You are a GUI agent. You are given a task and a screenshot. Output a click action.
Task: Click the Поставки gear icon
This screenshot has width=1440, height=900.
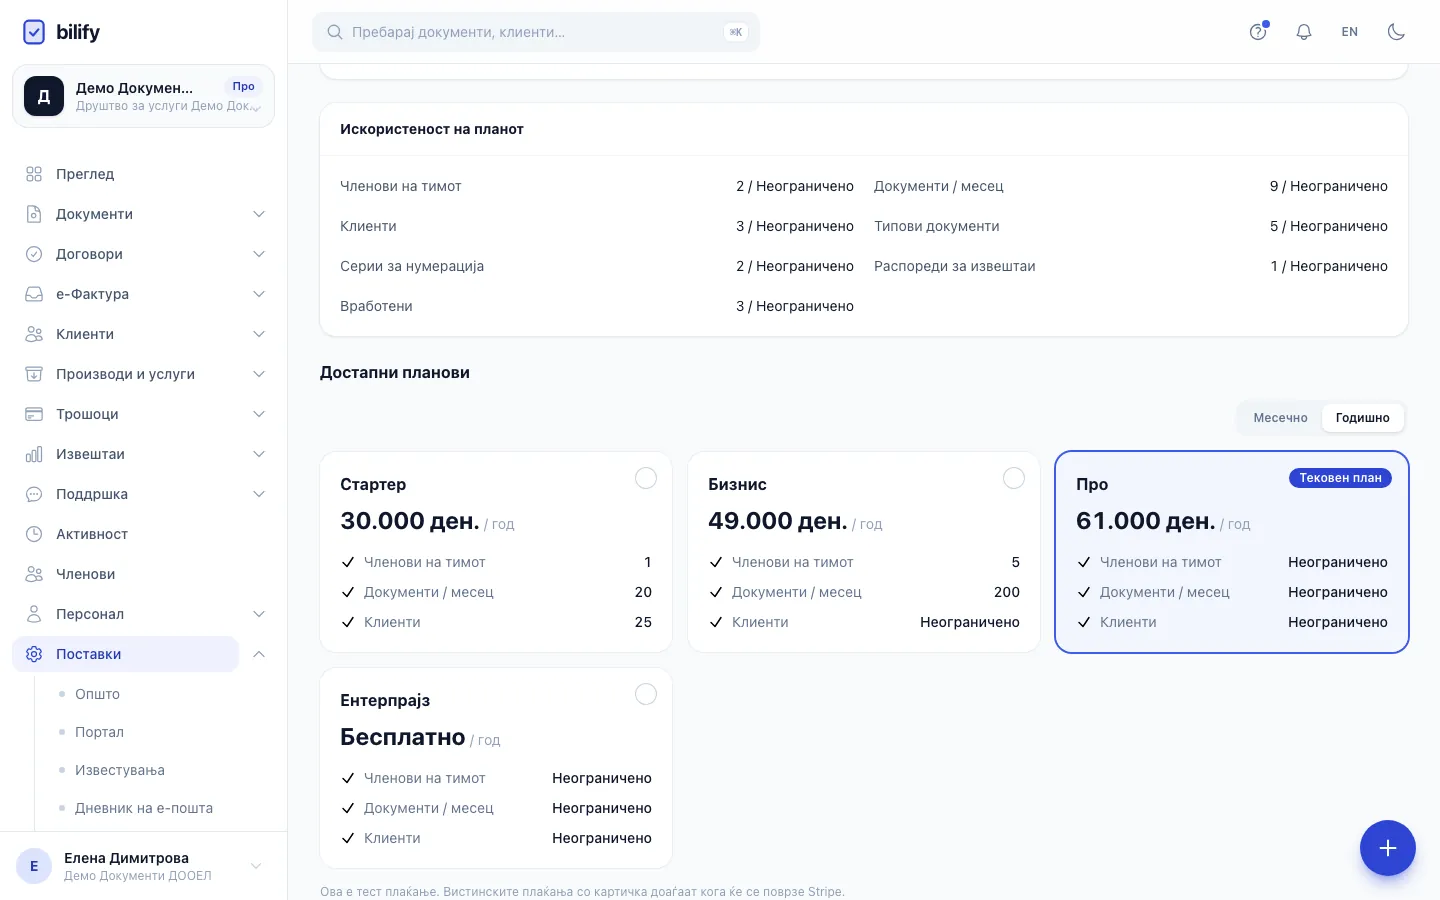(x=34, y=654)
